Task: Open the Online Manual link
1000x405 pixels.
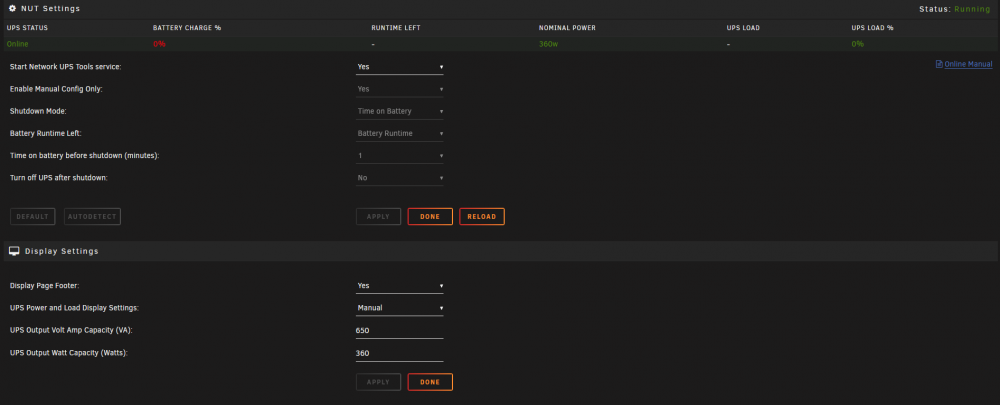Action: click(x=968, y=64)
